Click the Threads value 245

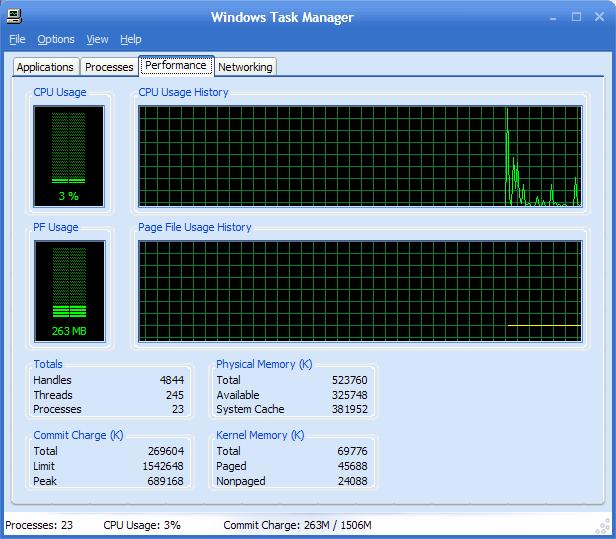click(175, 395)
